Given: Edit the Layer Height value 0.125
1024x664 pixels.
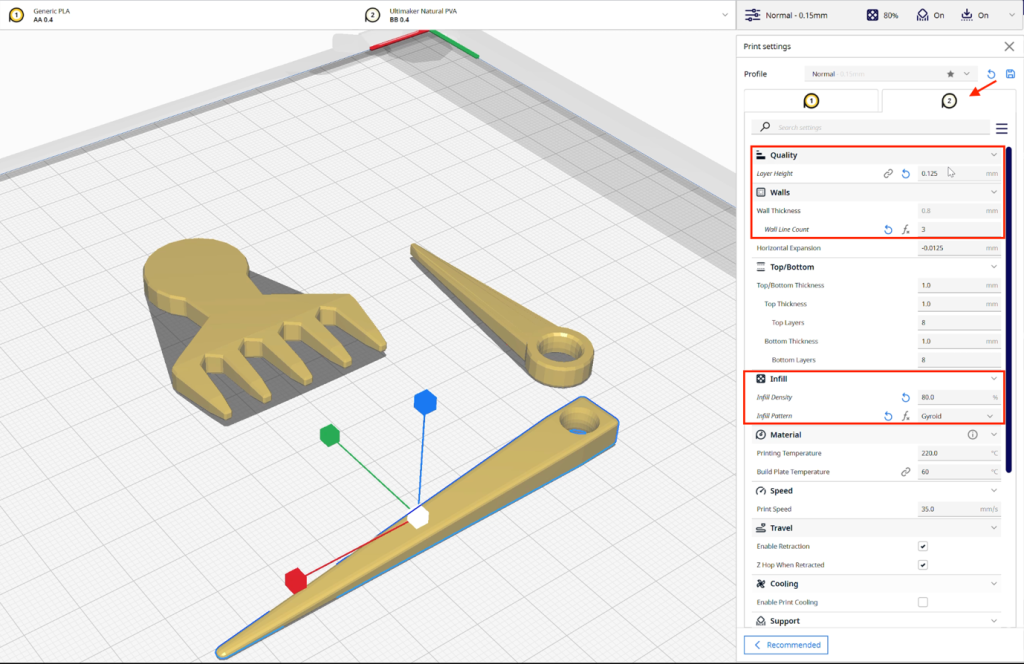Looking at the screenshot, I should [959, 174].
